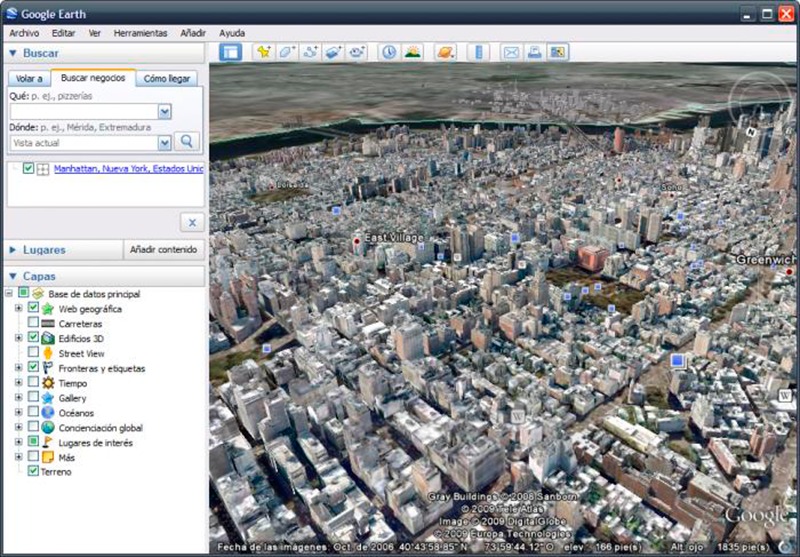The image size is (800, 557).
Task: Expand the Tiempo tree node
Action: (x=18, y=383)
